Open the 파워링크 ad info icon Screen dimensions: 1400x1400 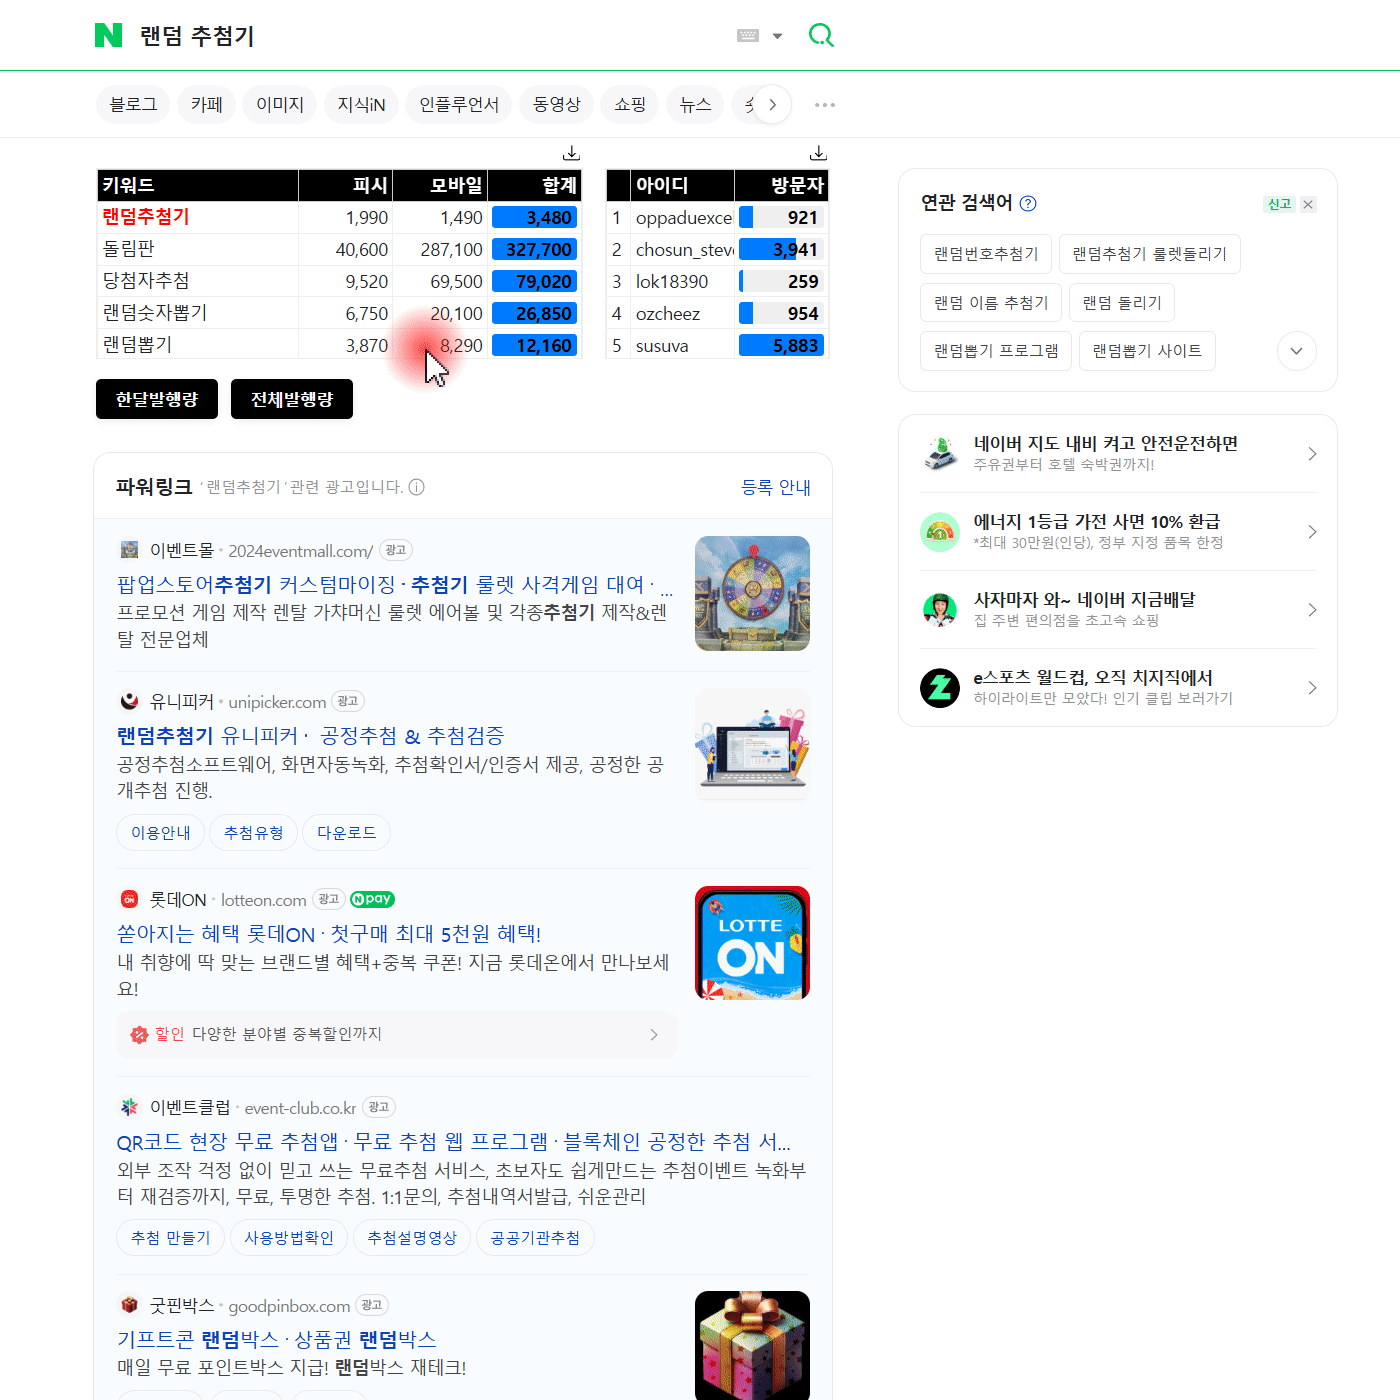417,487
